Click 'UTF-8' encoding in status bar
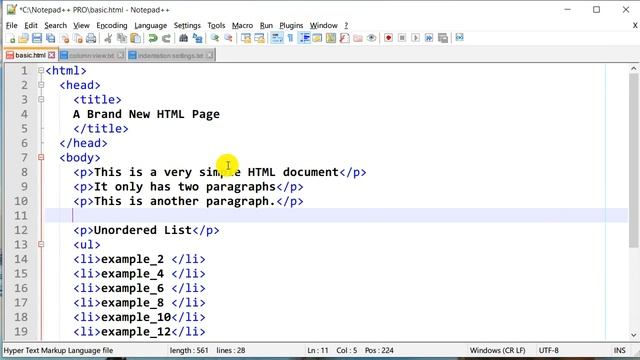 tap(549, 350)
